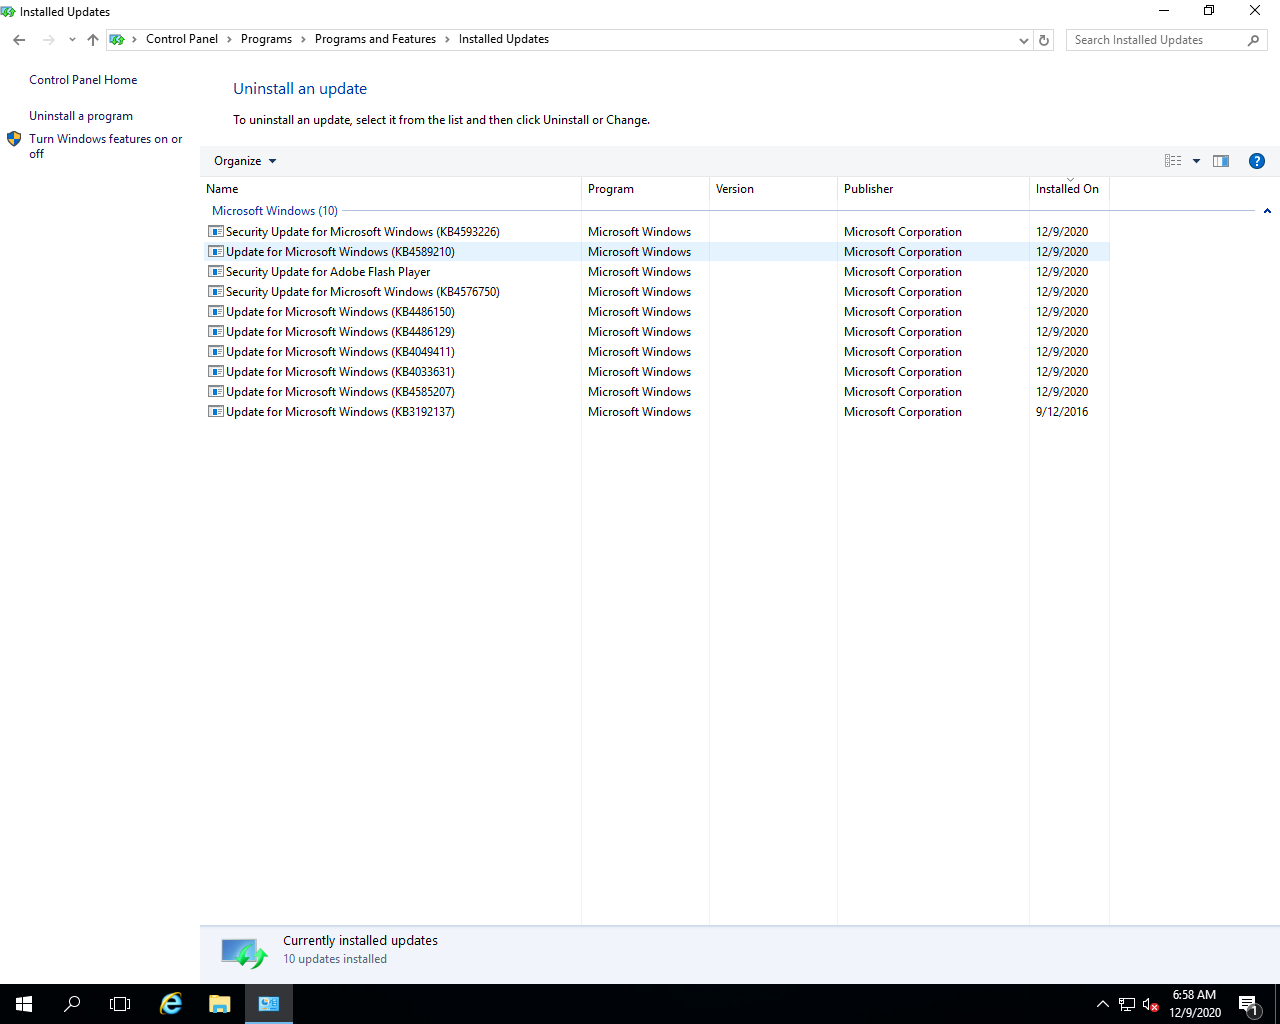1280x1024 pixels.
Task: Select Security Update KB4576750
Action: (x=654, y=292)
